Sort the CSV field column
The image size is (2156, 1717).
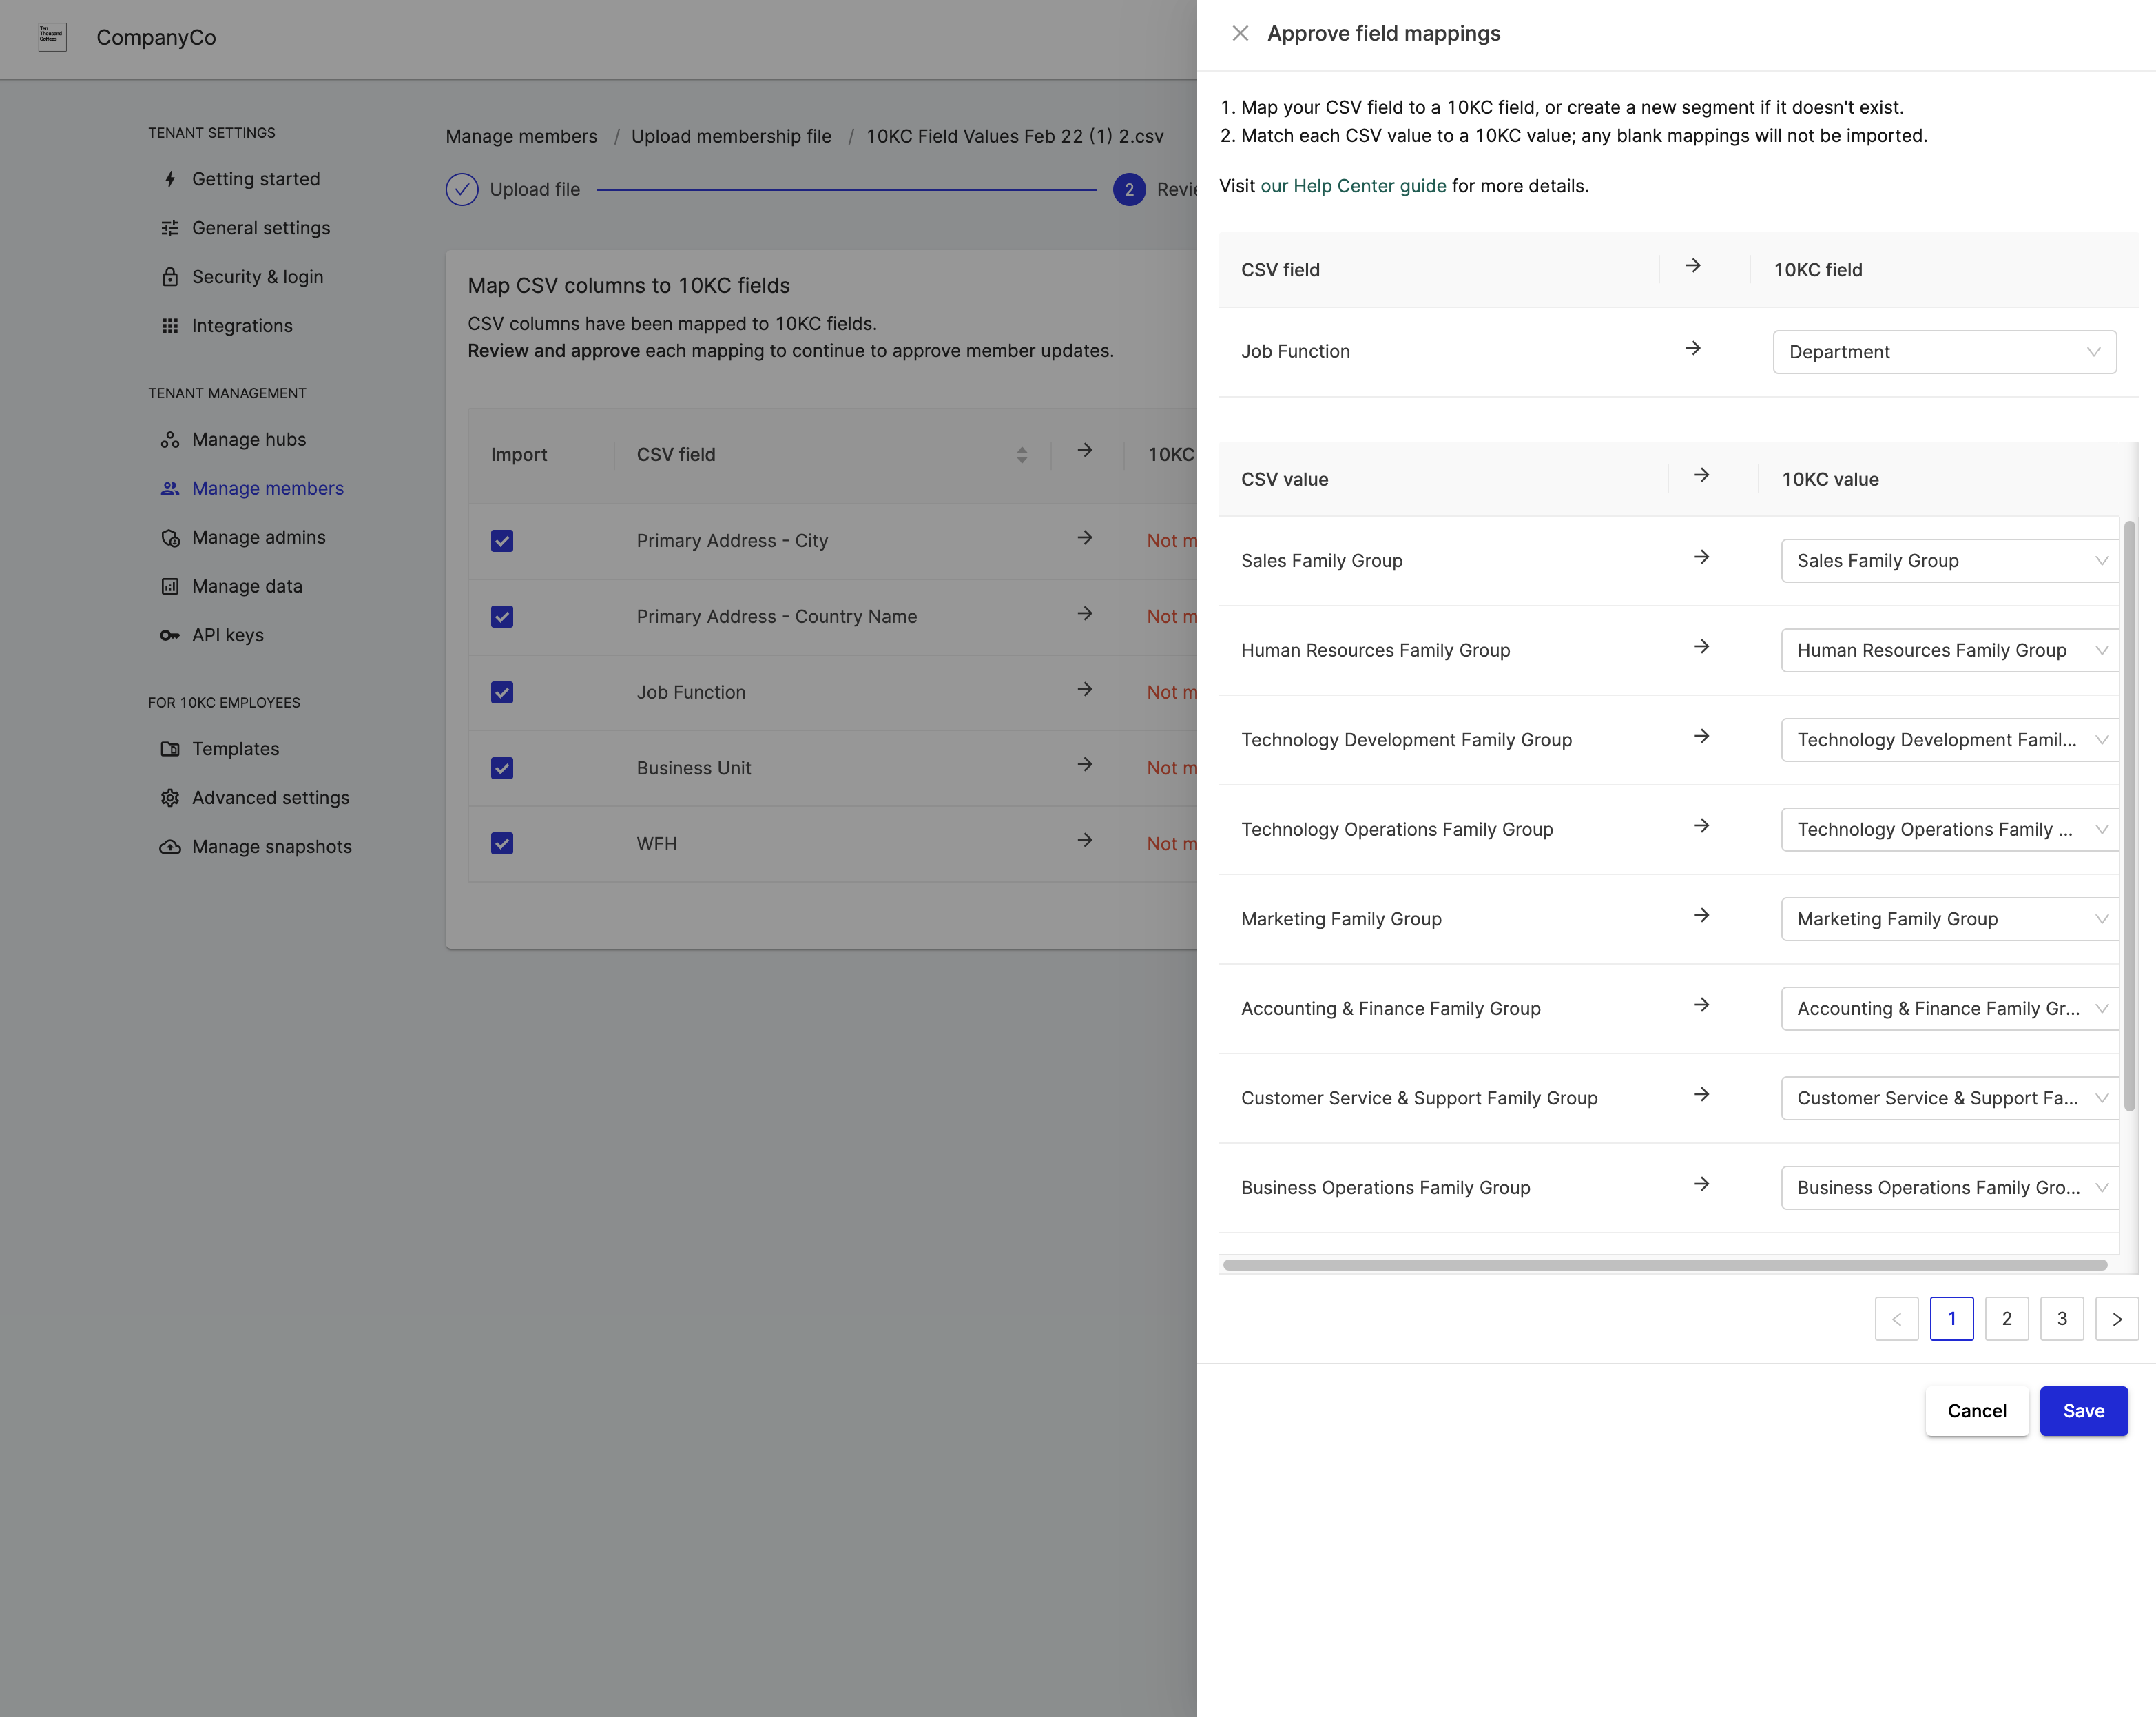coord(1021,455)
